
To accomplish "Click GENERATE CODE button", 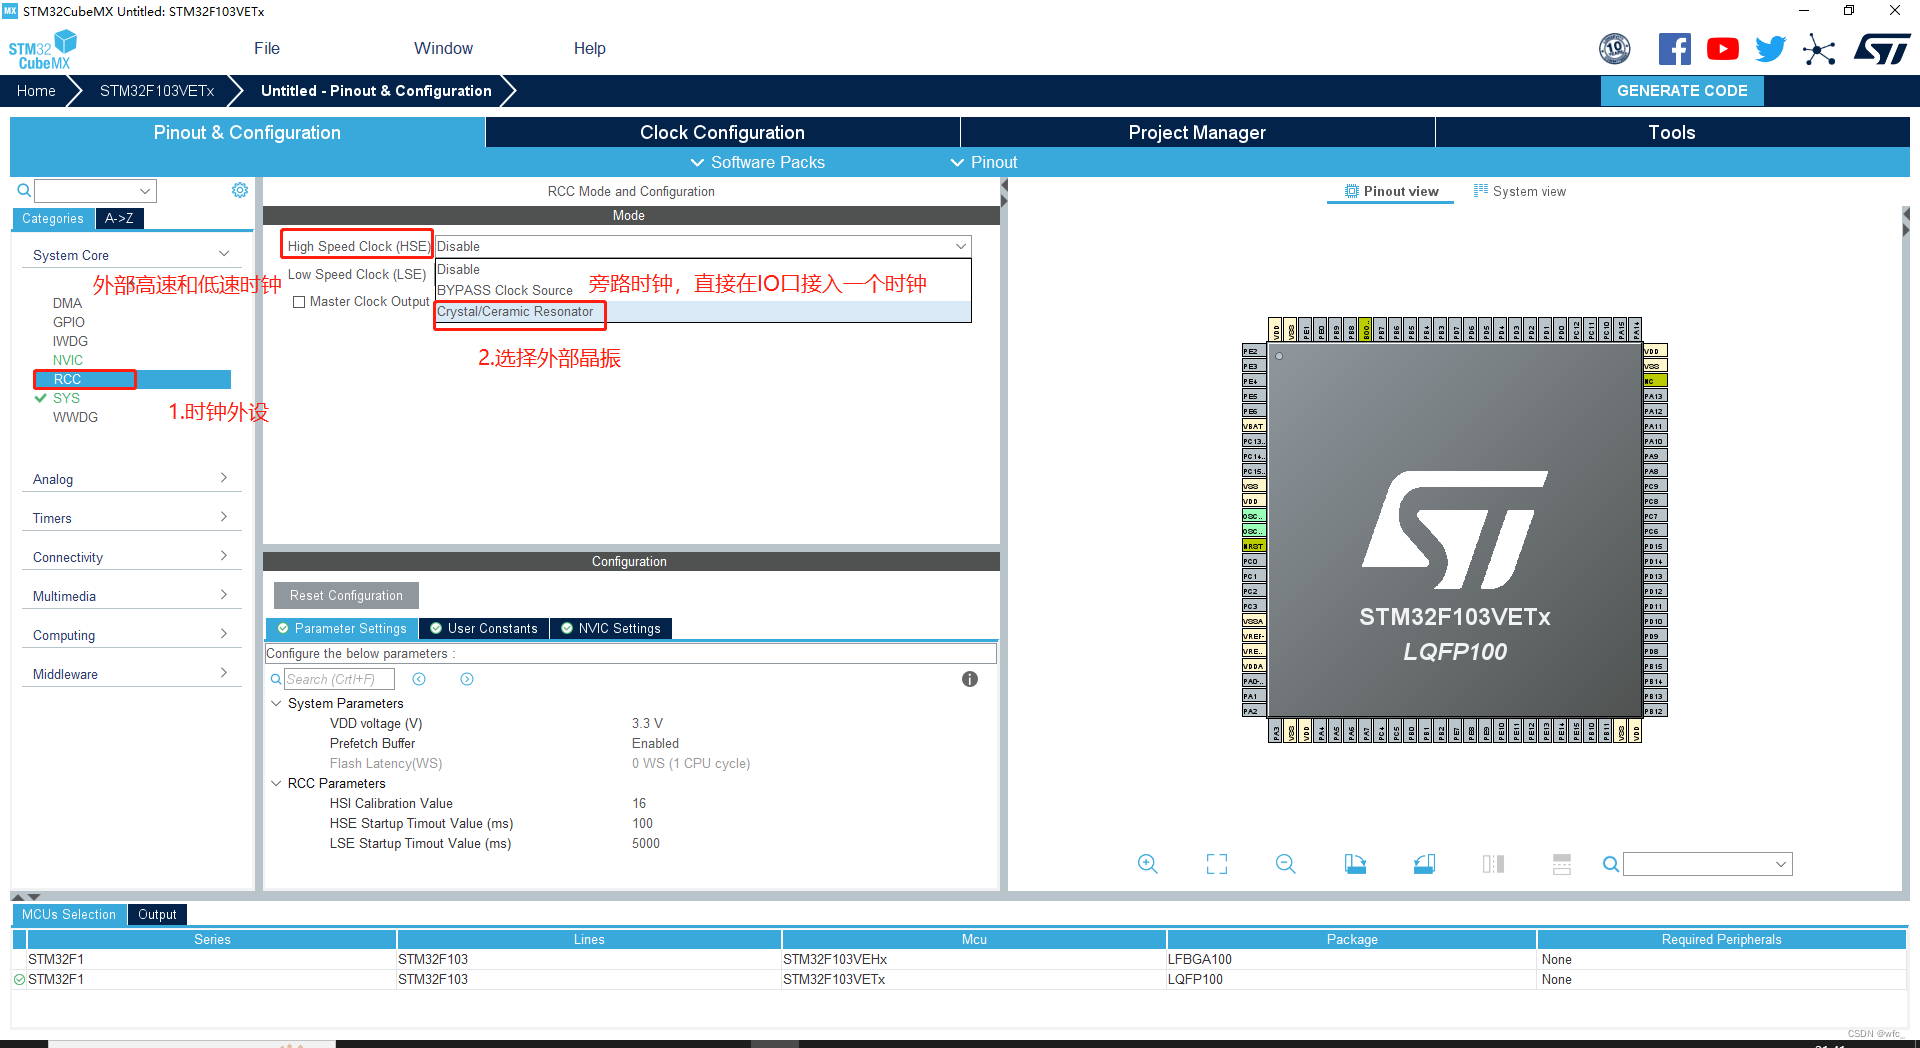I will [x=1682, y=91].
